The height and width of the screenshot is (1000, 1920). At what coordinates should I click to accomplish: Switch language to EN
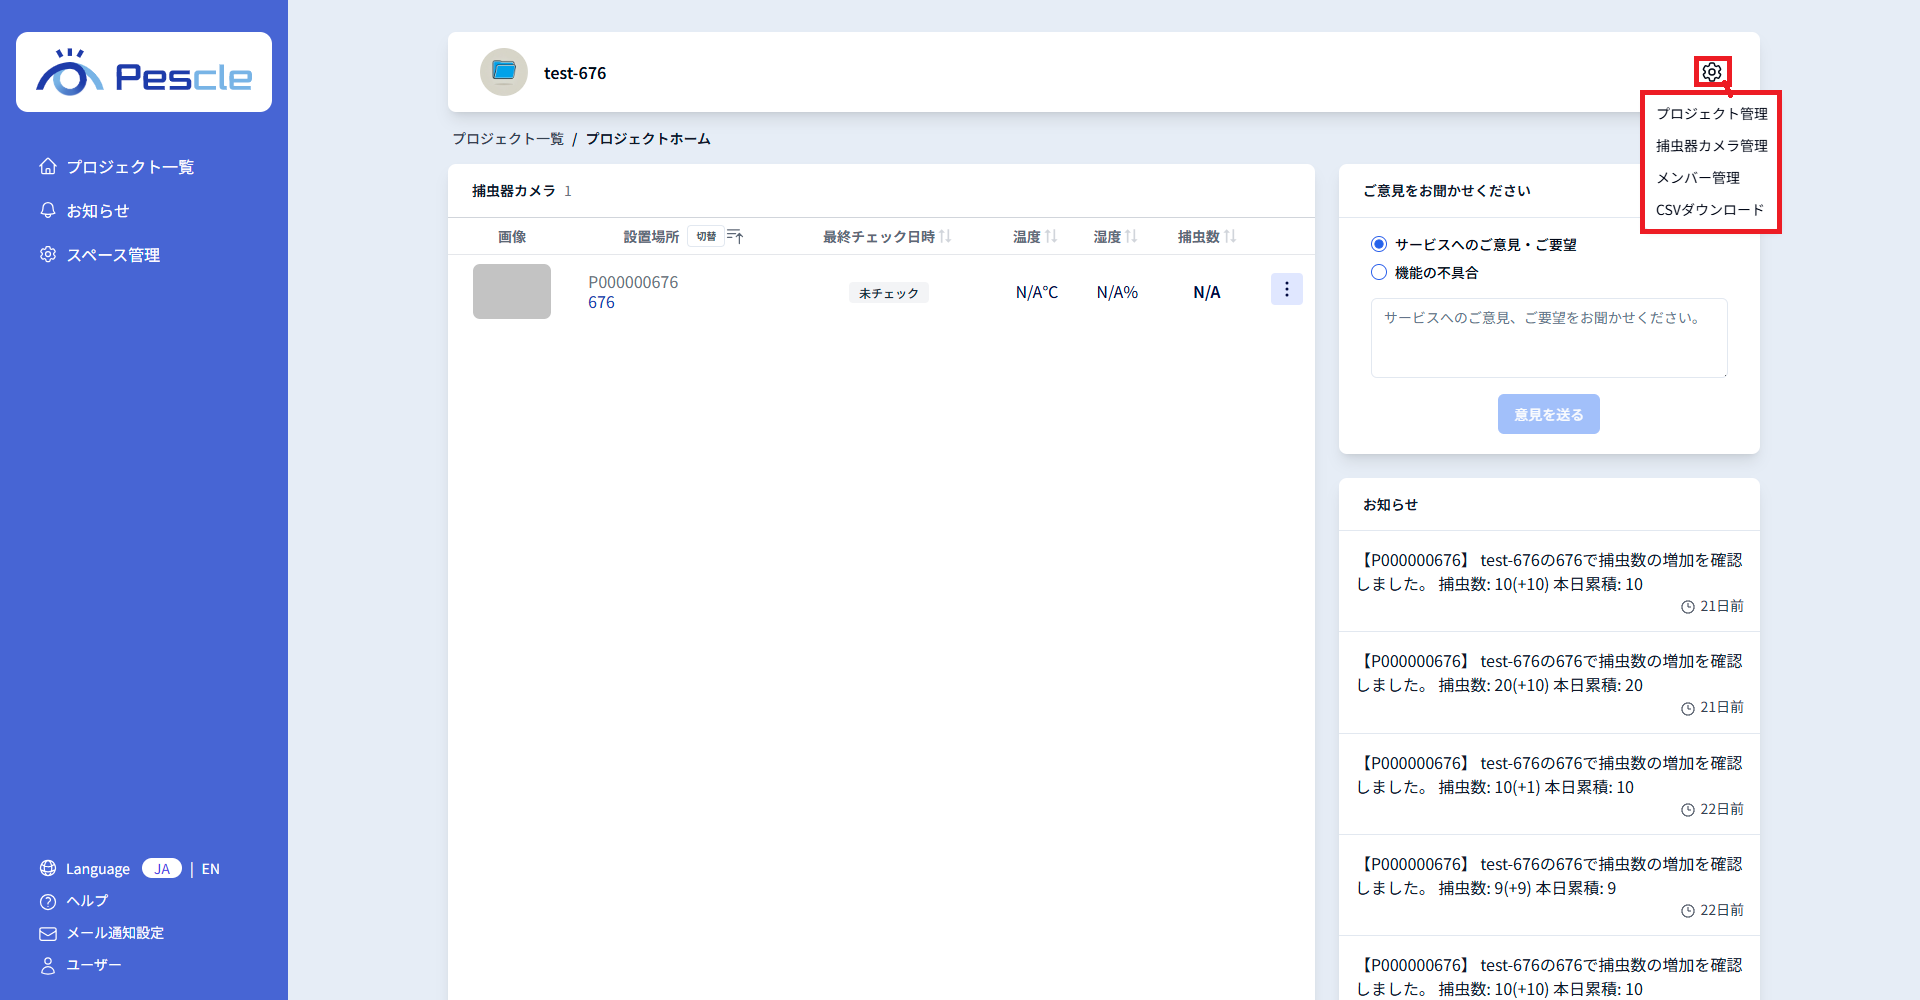210,869
